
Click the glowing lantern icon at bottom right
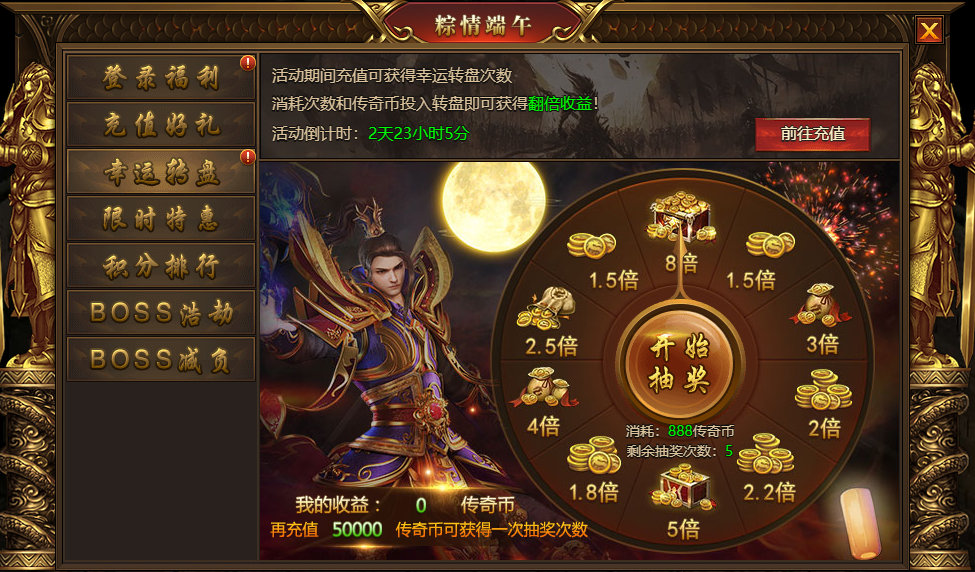(x=861, y=523)
